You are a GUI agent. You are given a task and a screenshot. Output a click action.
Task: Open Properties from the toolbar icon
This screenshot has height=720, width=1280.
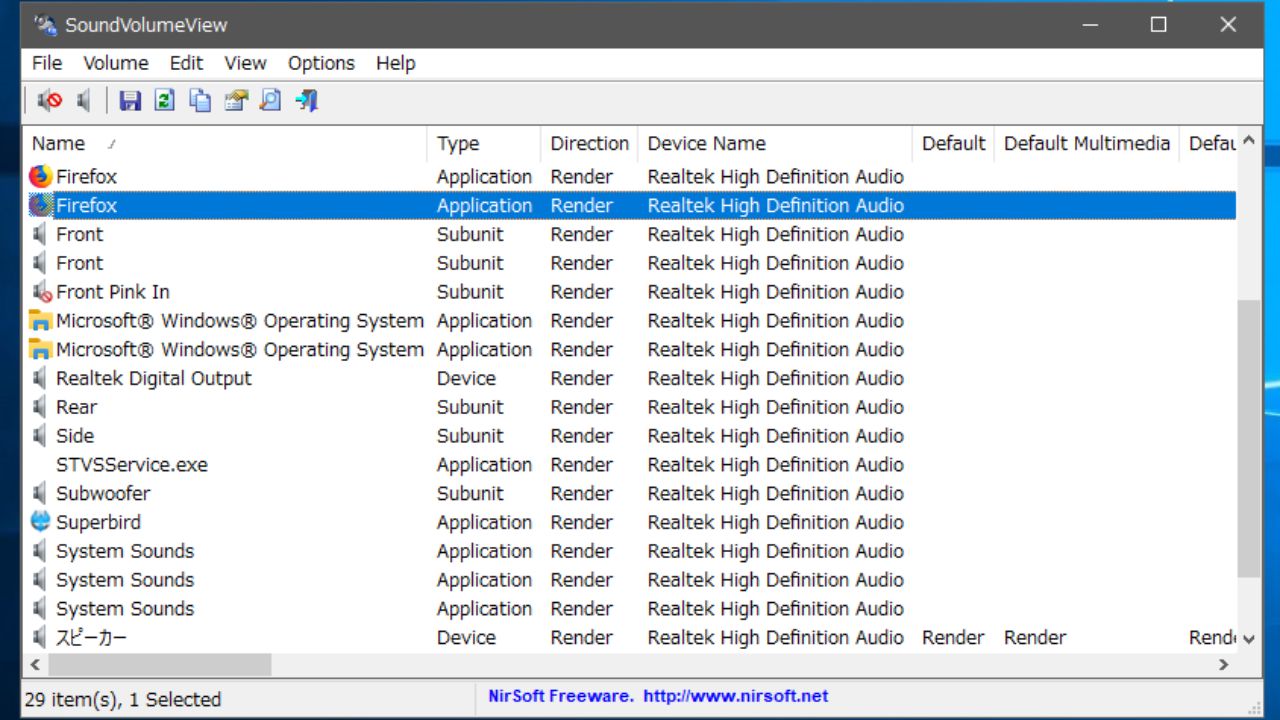coord(236,100)
